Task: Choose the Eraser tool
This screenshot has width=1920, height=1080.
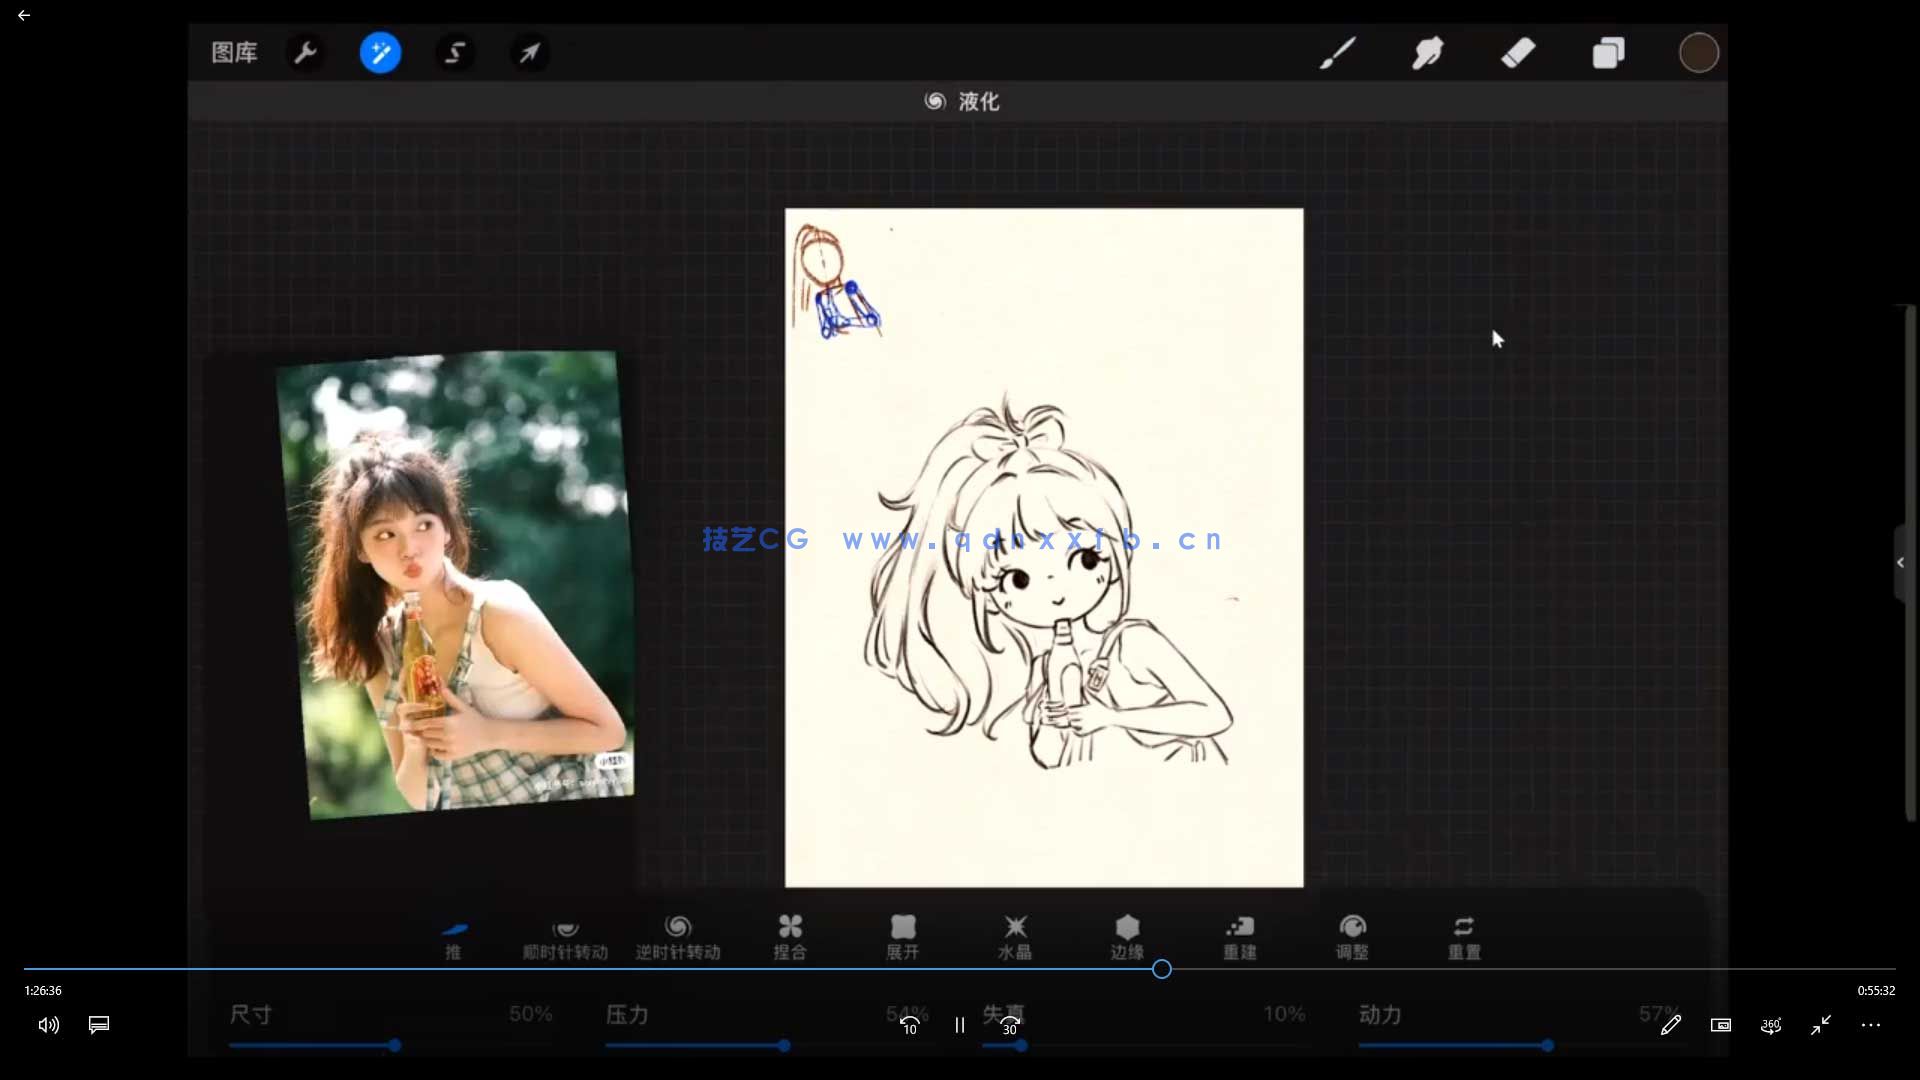Action: (1517, 52)
